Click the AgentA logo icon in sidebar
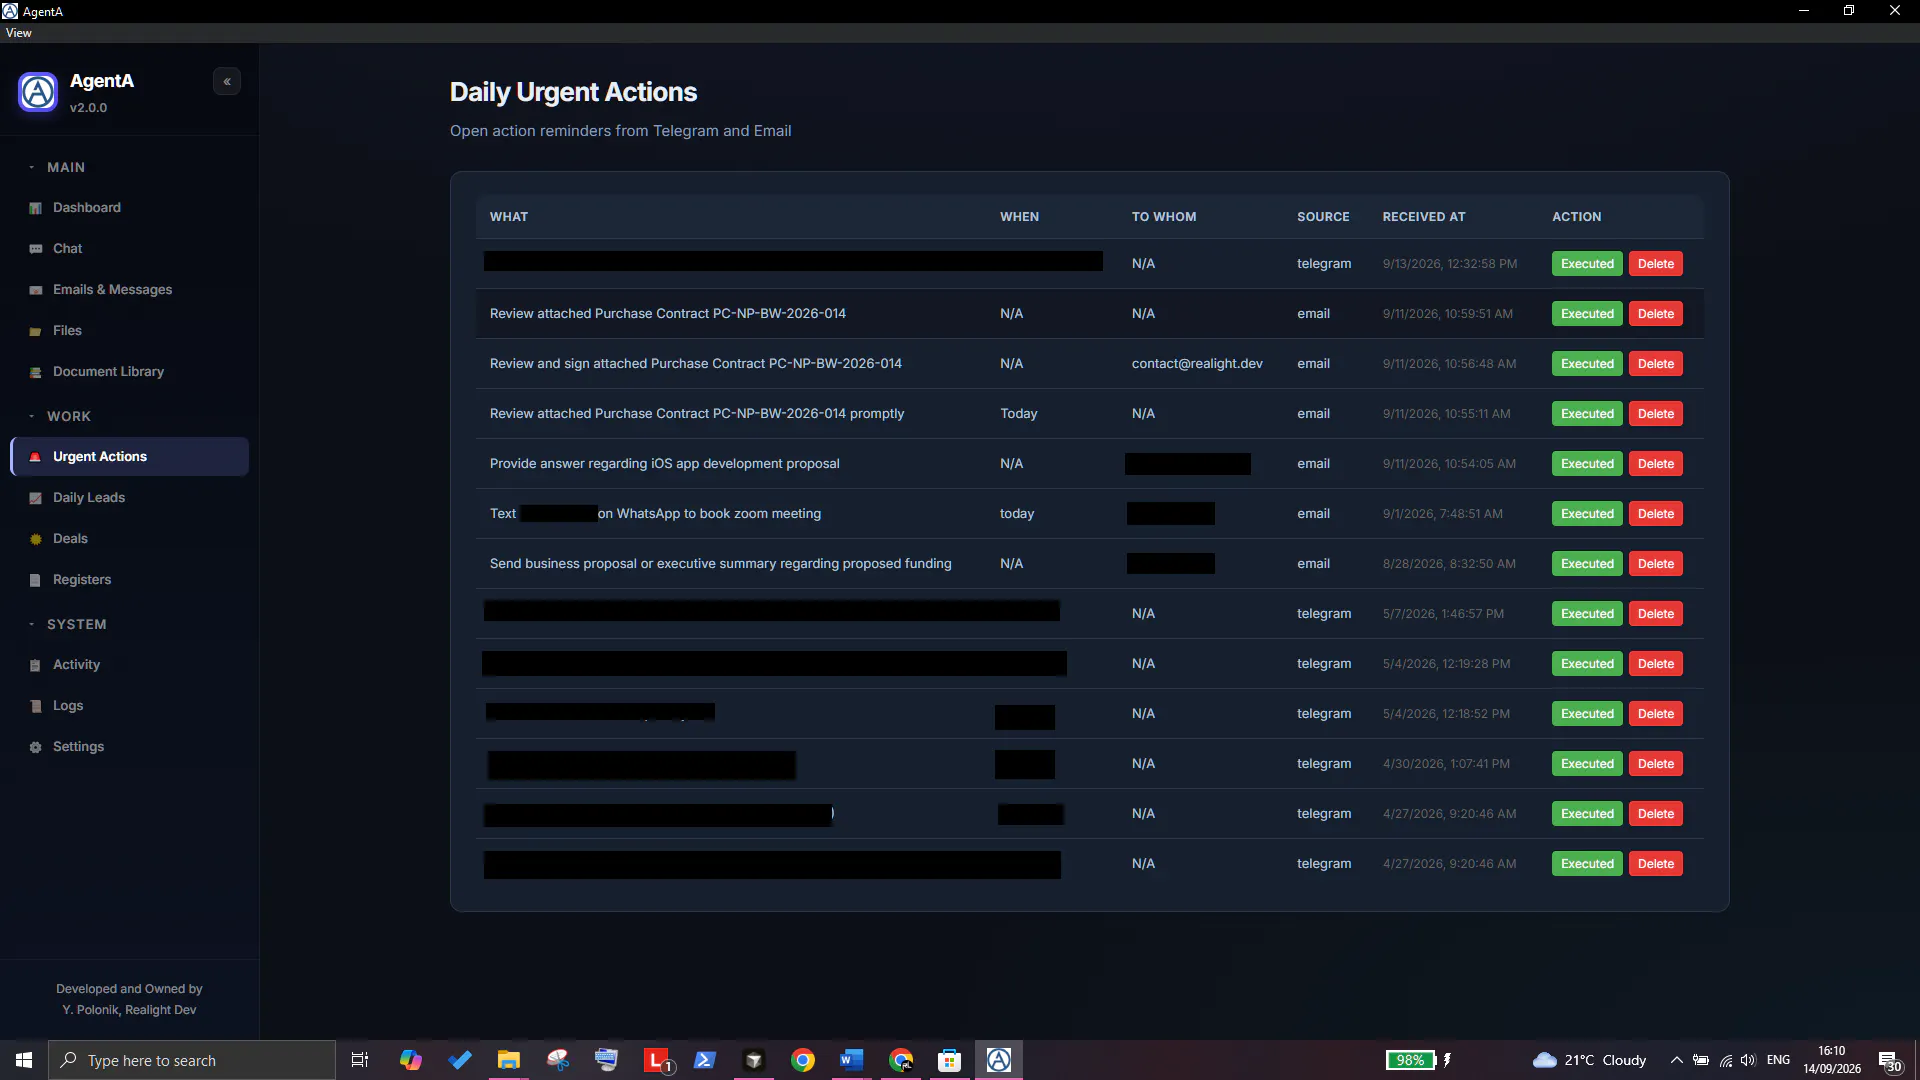This screenshot has width=1920, height=1080. (x=38, y=92)
